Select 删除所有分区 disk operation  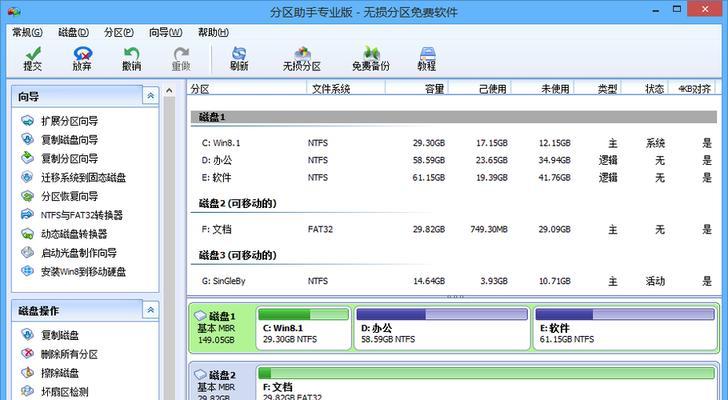pyautogui.click(x=59, y=354)
